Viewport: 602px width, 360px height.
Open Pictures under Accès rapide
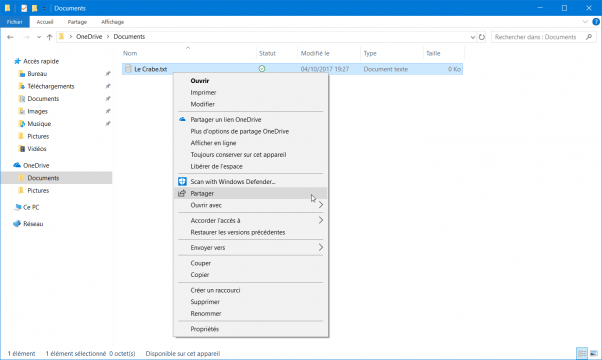coord(38,136)
